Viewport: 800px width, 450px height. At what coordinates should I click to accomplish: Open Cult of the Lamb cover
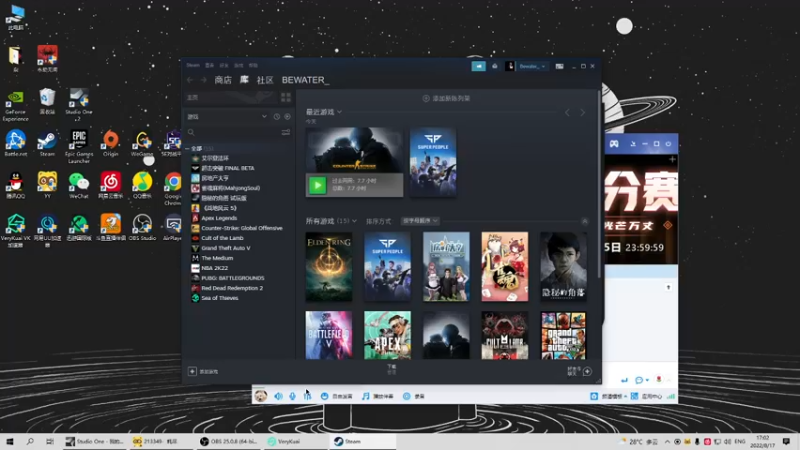pyautogui.click(x=505, y=335)
